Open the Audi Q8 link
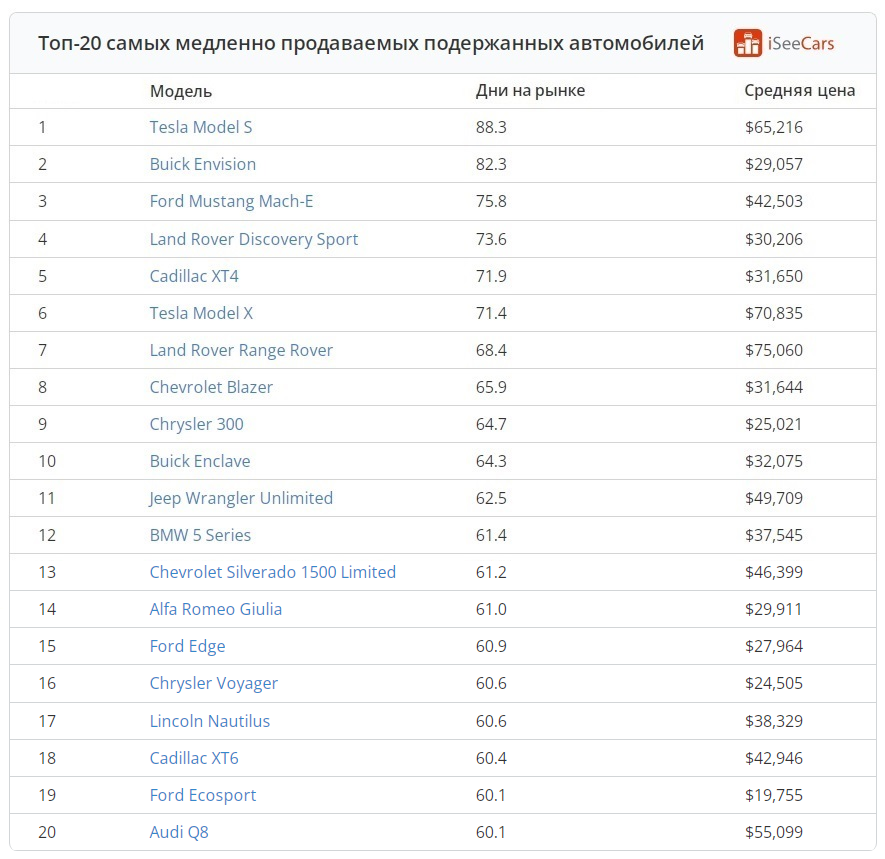Viewport: 885px width, 859px height. [179, 832]
